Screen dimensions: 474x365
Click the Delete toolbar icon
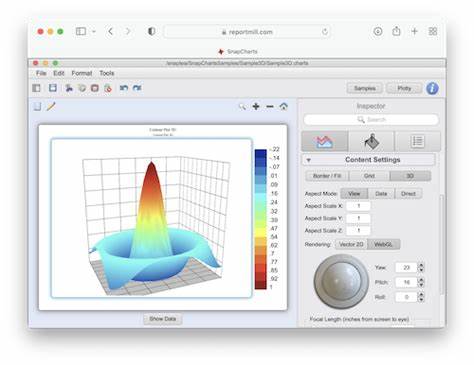pos(108,88)
